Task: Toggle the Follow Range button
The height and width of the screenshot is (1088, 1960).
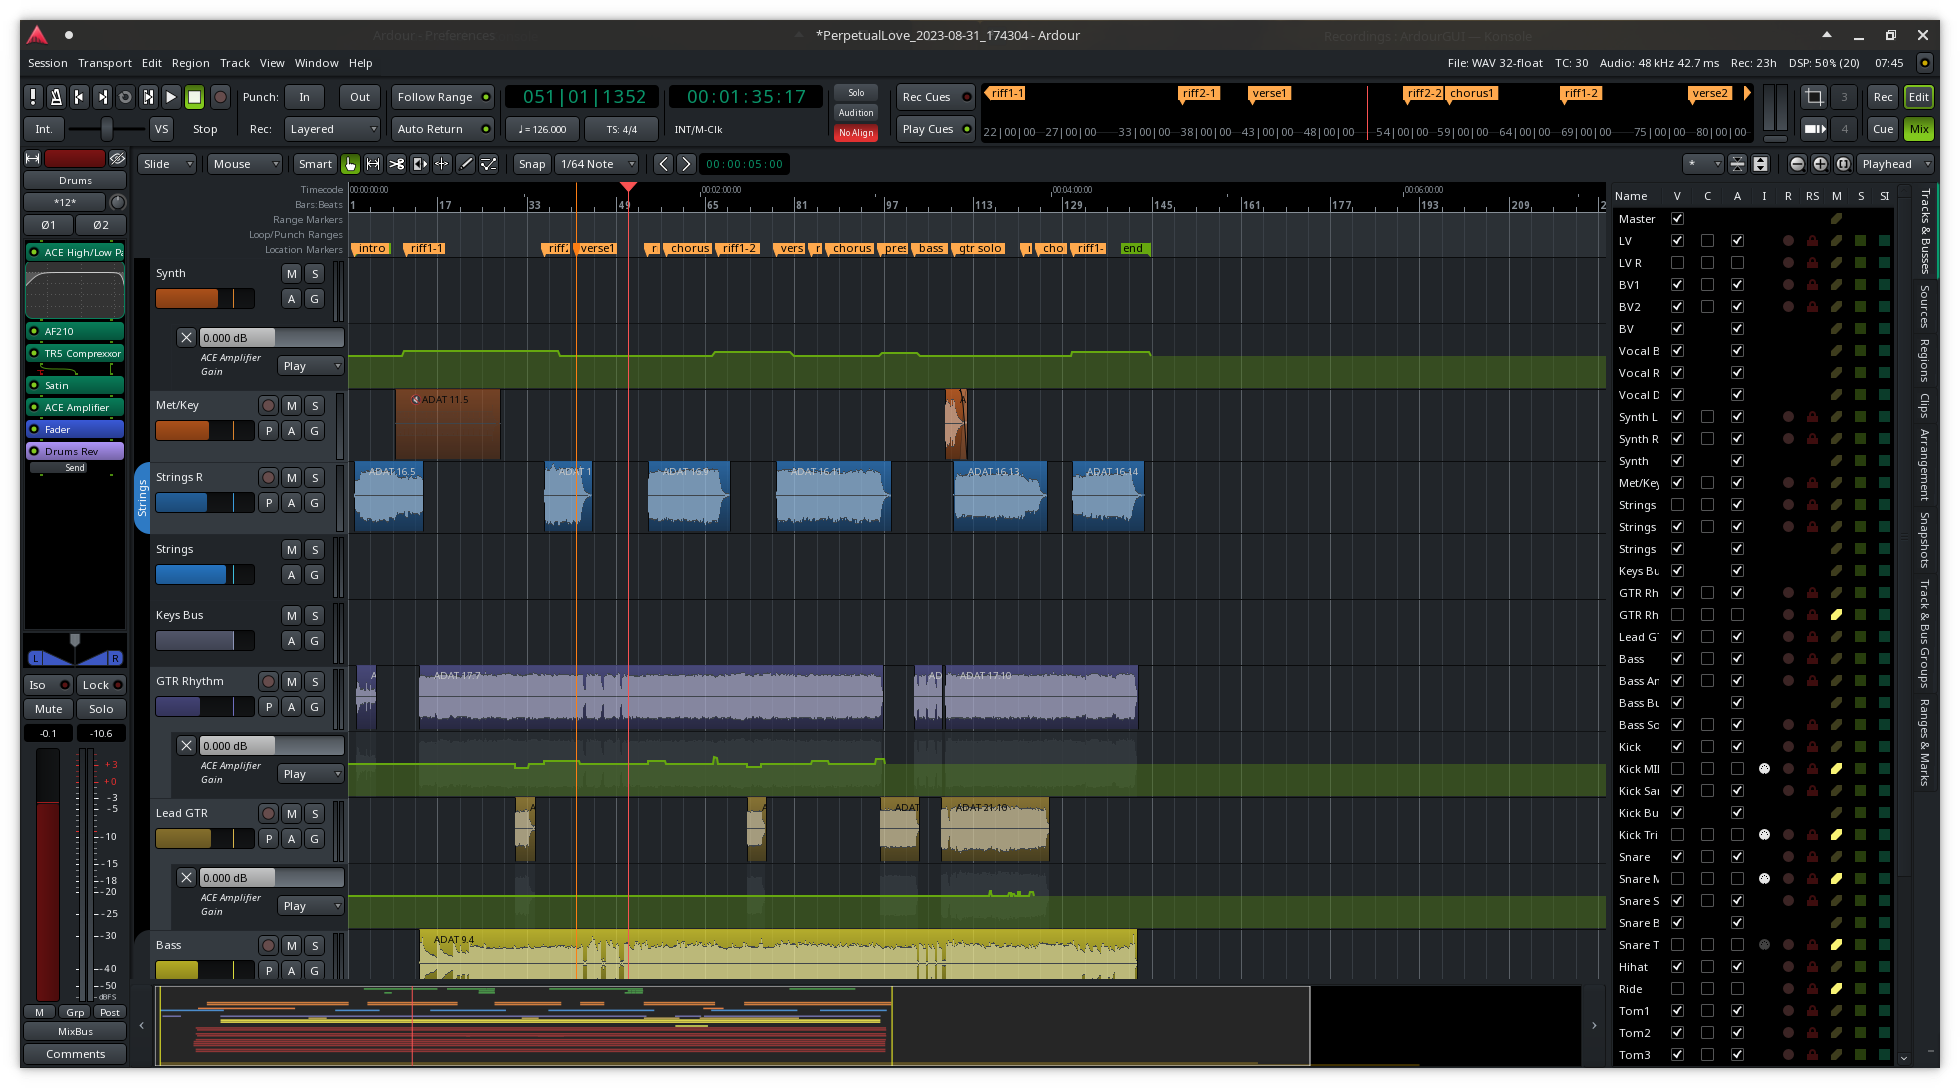Action: 442,97
